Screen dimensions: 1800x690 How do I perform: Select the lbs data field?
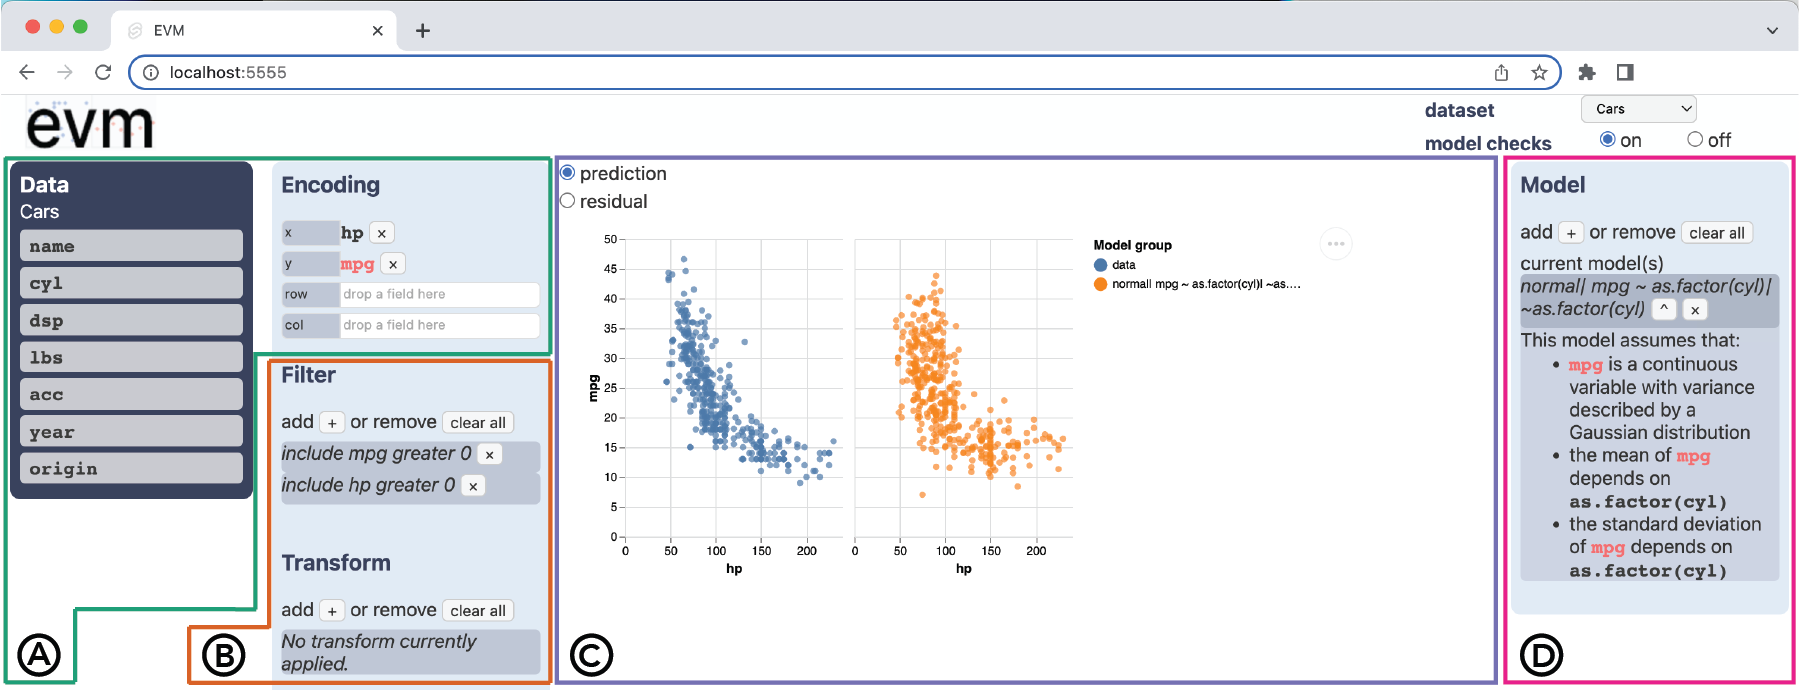131,357
